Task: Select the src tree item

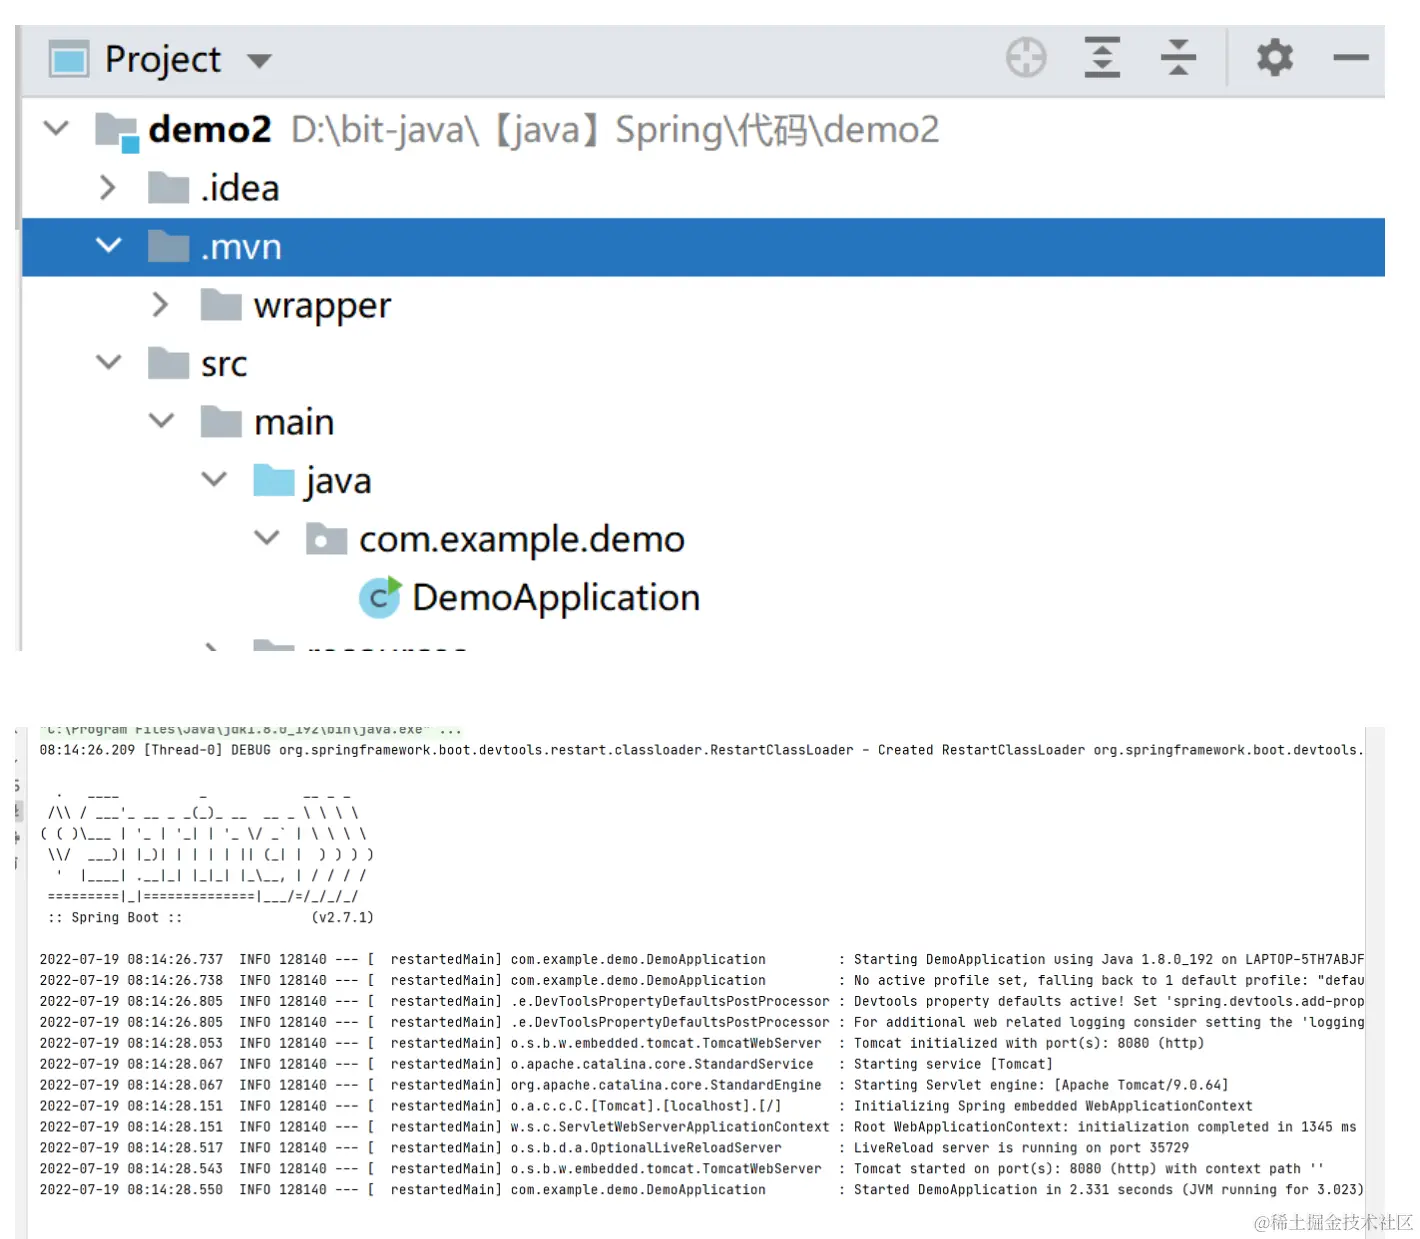Action: (x=224, y=364)
